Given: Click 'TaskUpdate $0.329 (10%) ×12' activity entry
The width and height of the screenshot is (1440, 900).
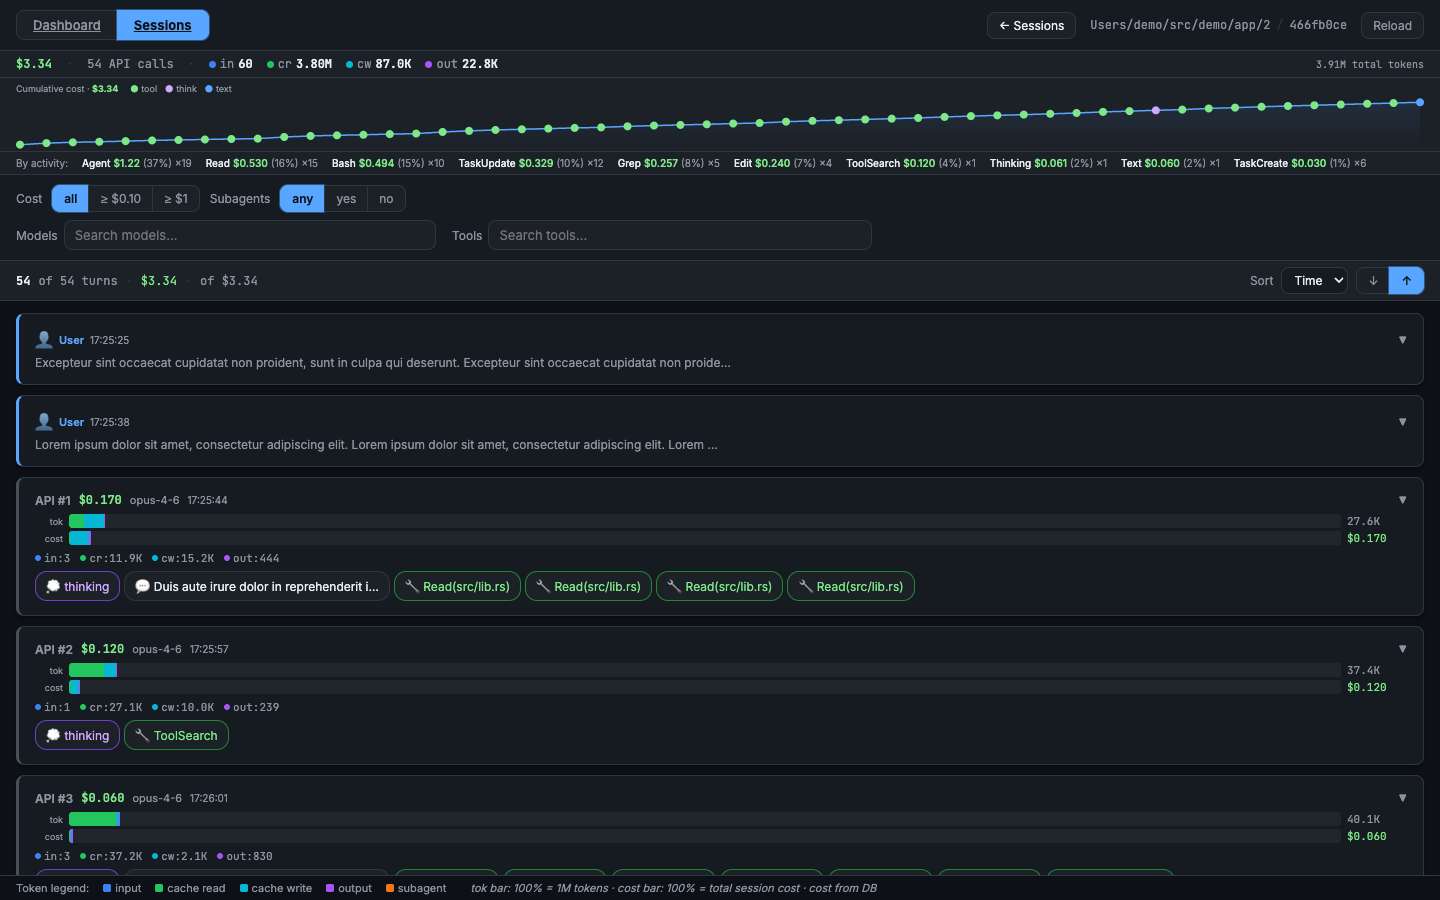Looking at the screenshot, I should pyautogui.click(x=531, y=163).
